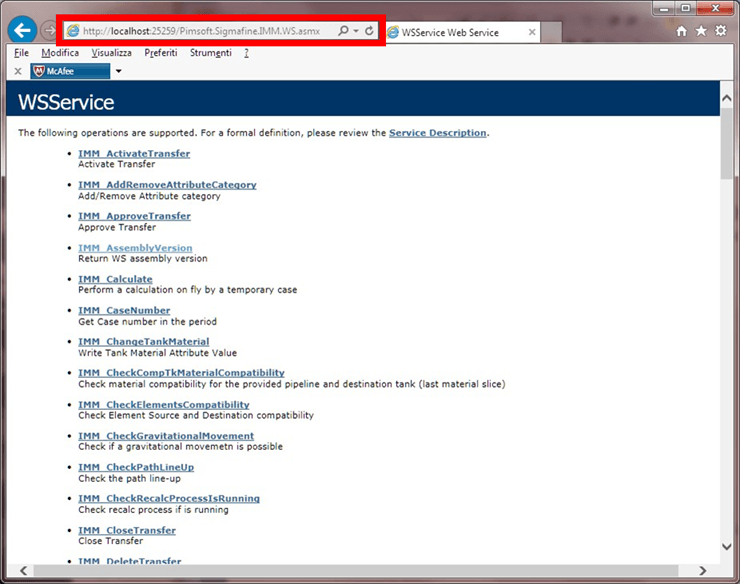Minimize the browser window
740x584 pixels.
tap(664, 8)
